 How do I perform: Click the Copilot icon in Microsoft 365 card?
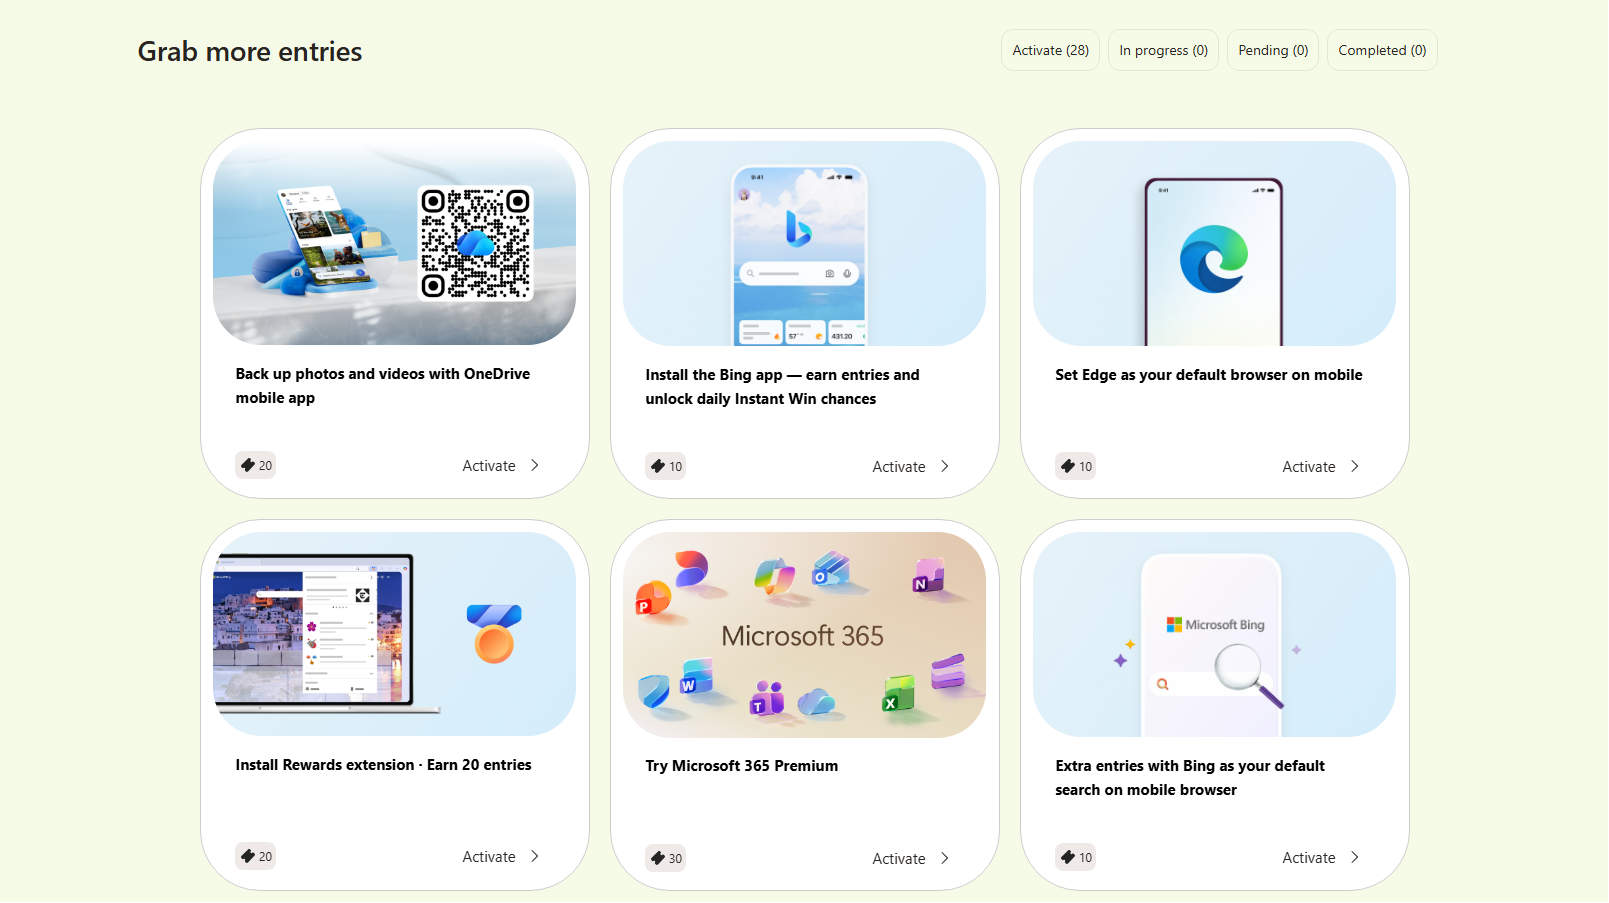click(x=774, y=576)
